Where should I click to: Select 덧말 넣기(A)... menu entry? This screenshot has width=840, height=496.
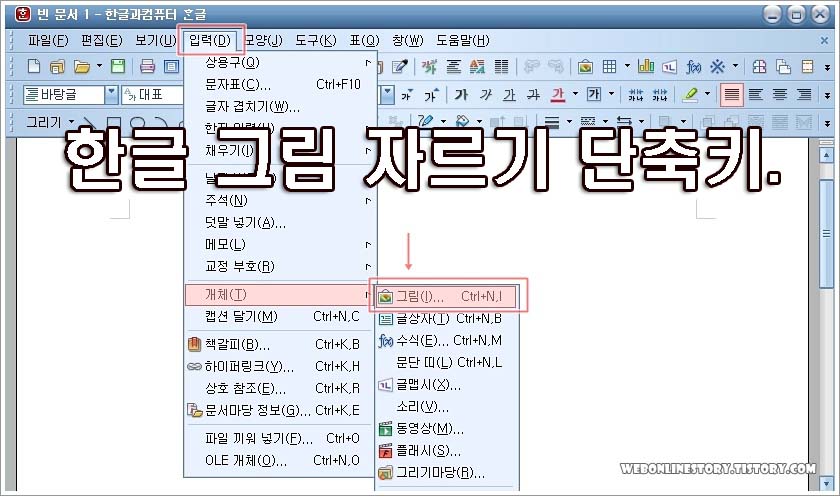pos(281,222)
